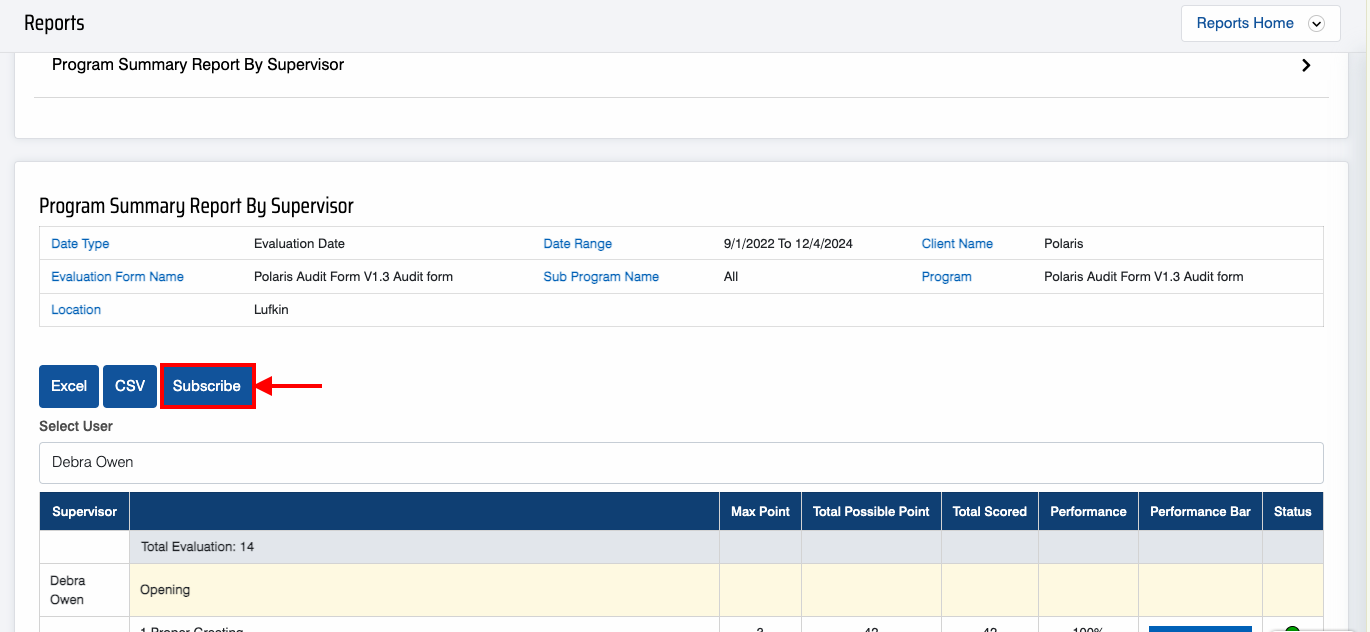The image size is (1370, 632).
Task: Subscribe to this report
Action: pos(207,386)
